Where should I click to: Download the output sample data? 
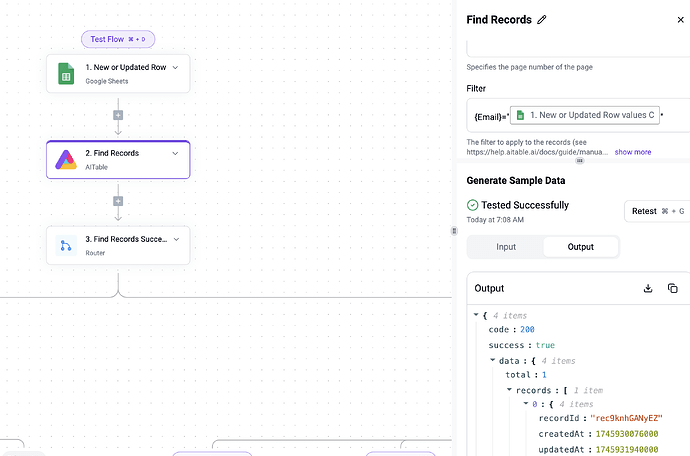pos(648,288)
